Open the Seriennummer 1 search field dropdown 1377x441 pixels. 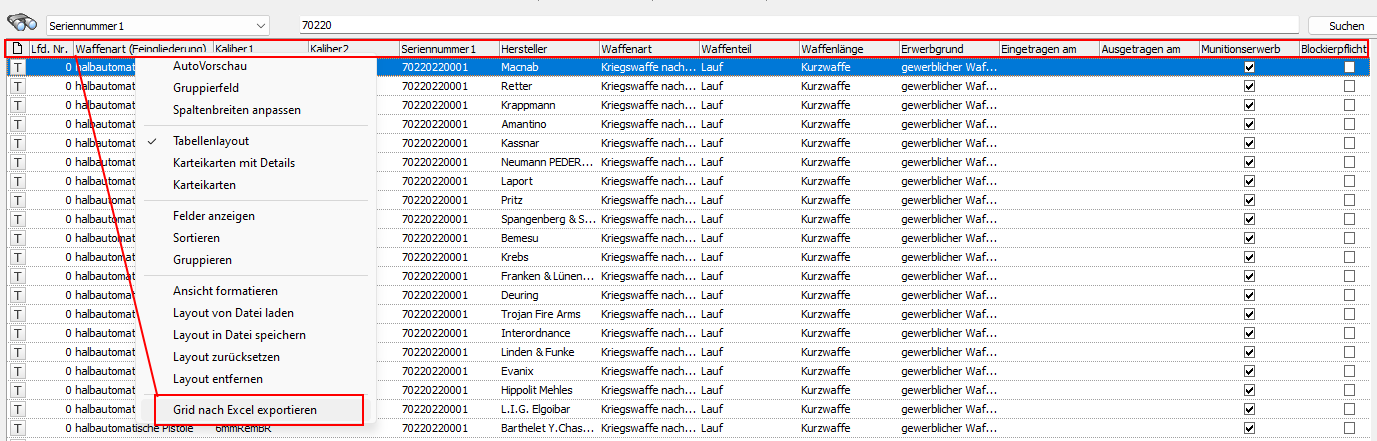pyautogui.click(x=261, y=25)
